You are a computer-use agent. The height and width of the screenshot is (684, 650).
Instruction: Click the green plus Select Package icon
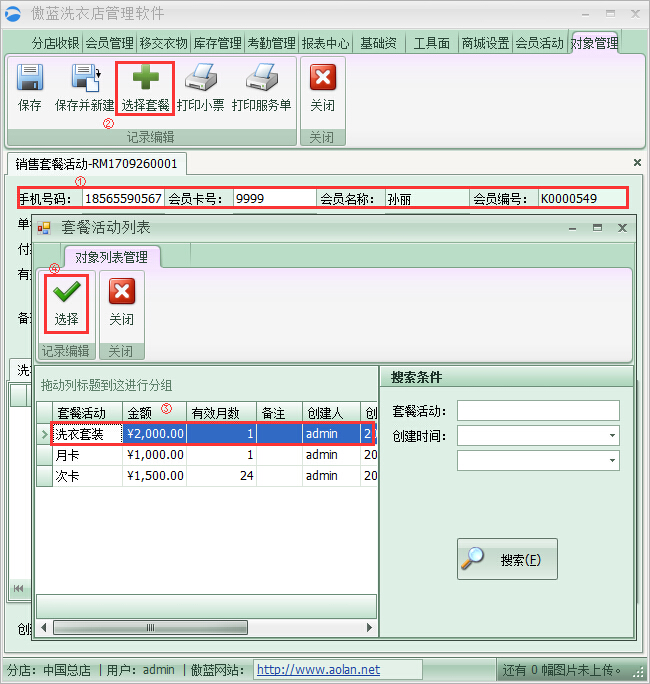(x=145, y=78)
